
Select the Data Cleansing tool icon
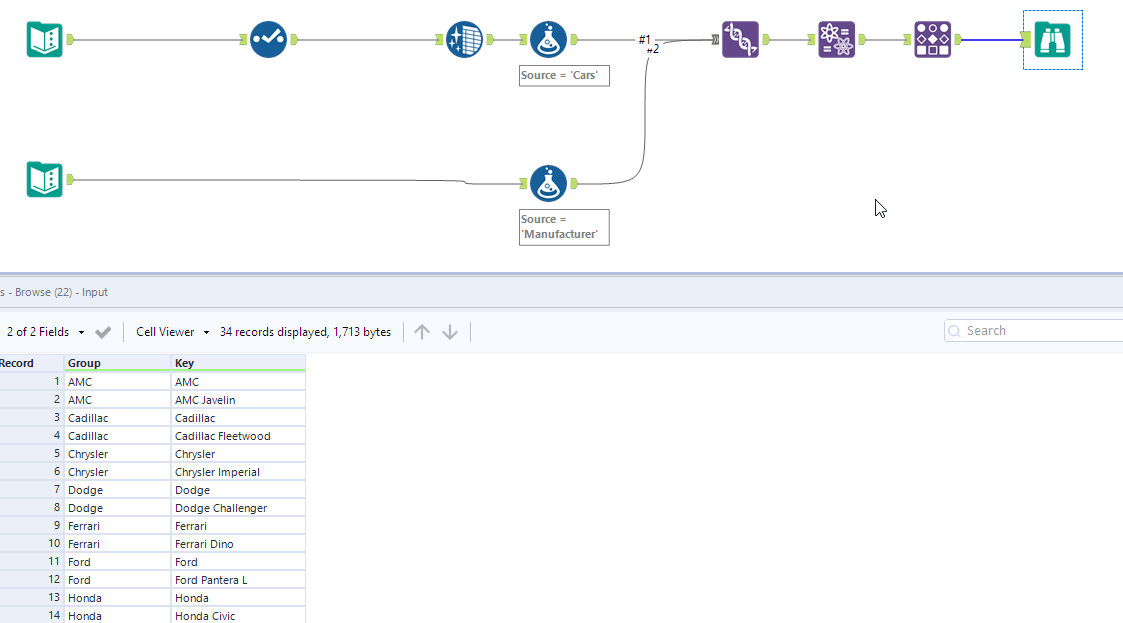(x=464, y=39)
